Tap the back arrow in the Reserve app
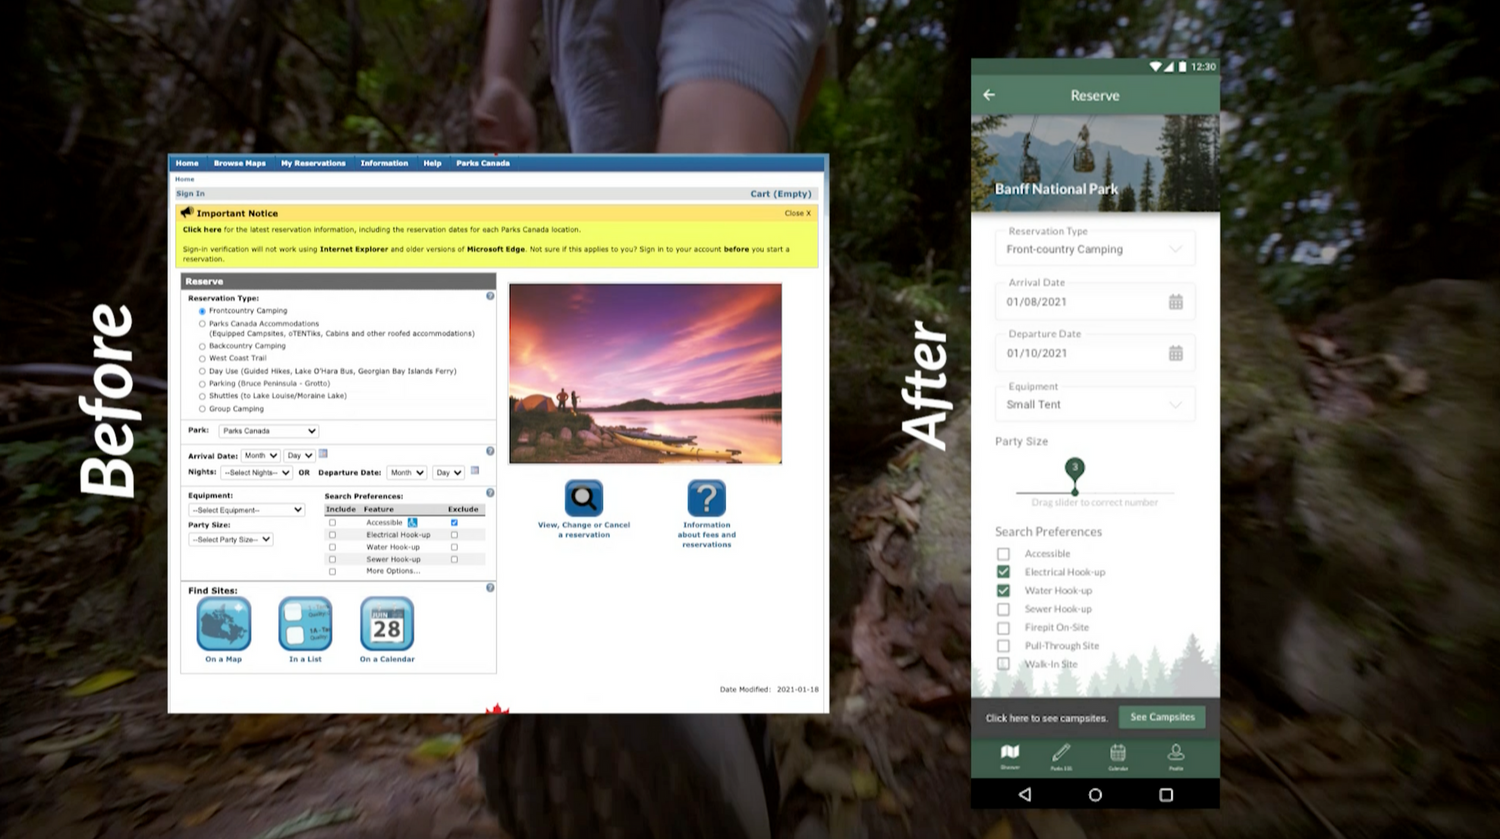This screenshot has width=1500, height=839. pyautogui.click(x=989, y=95)
